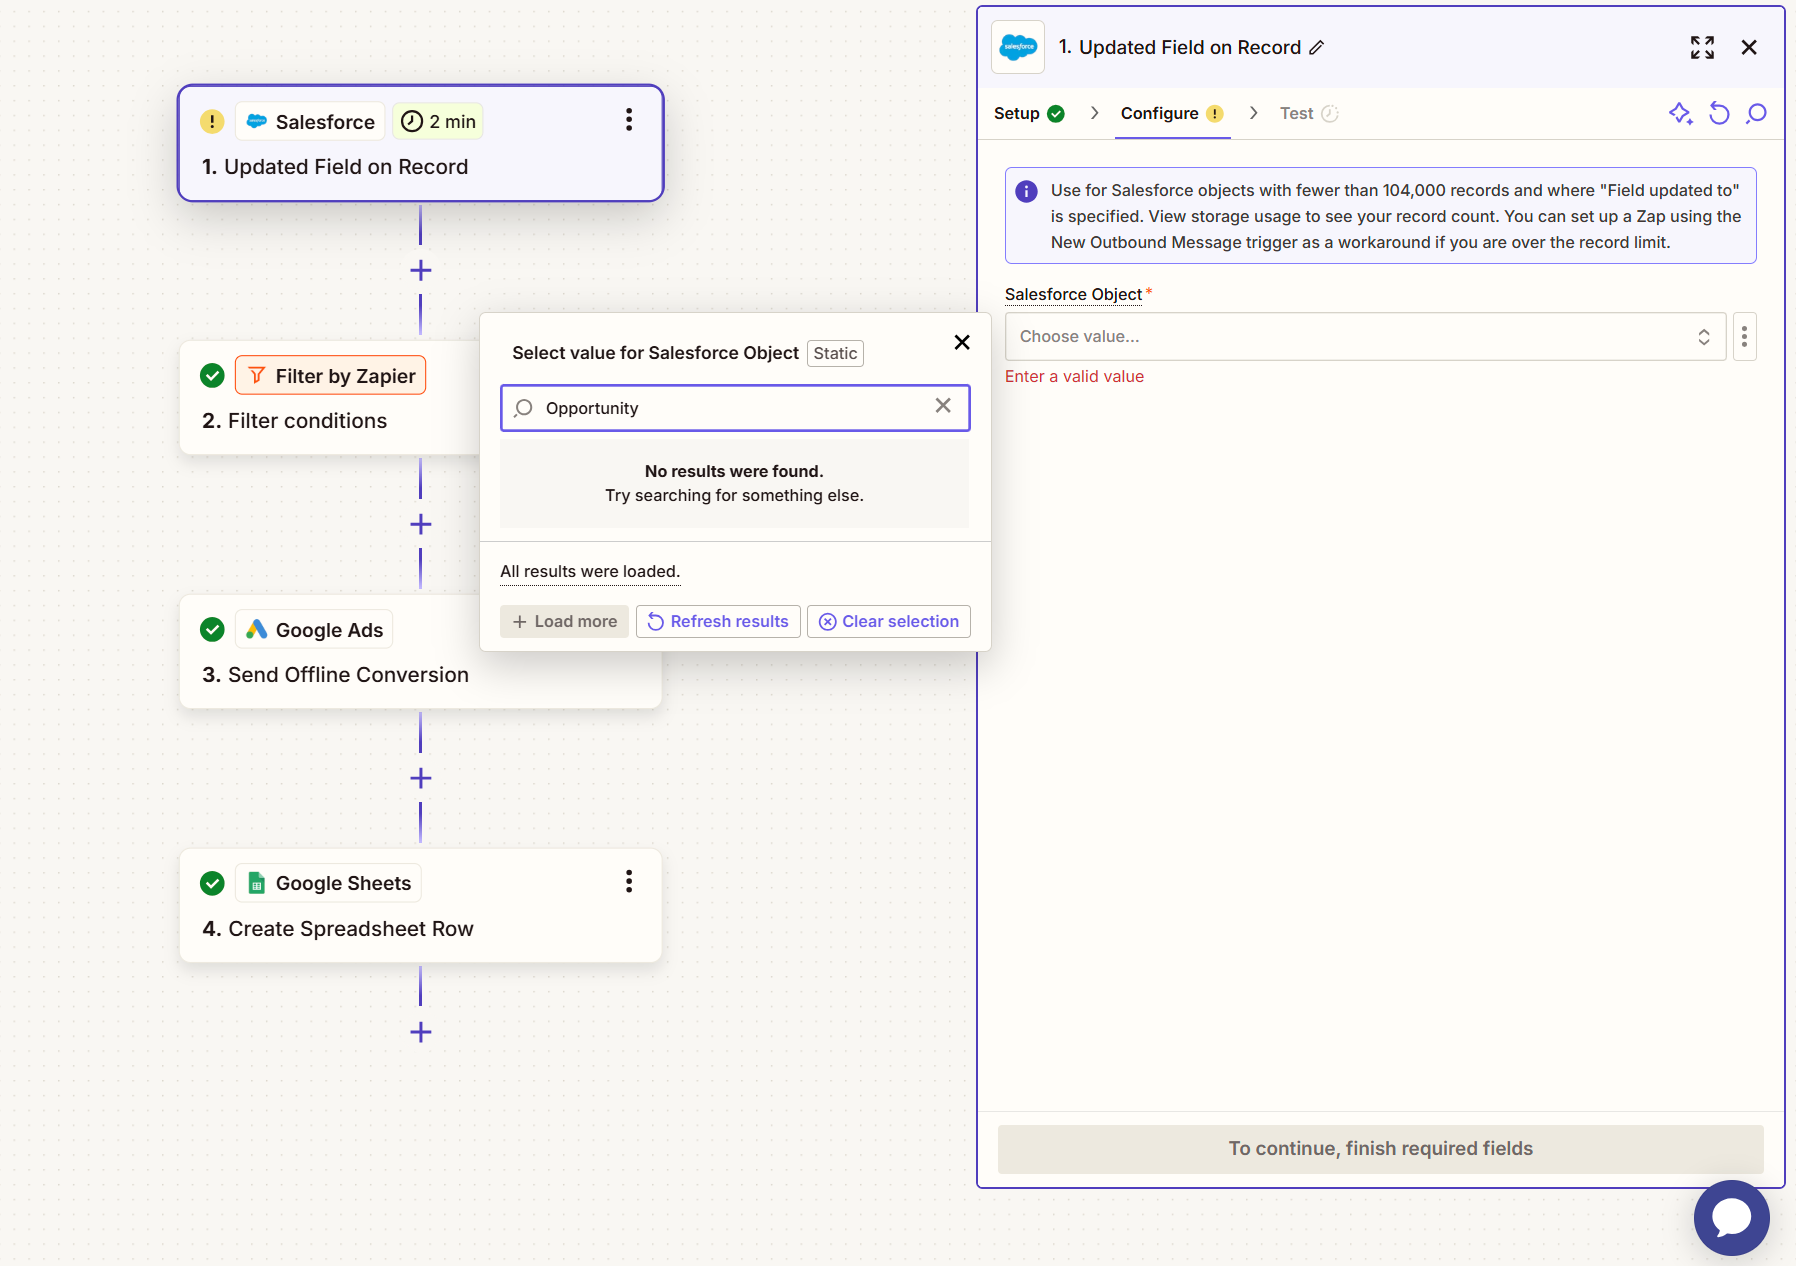Screen dimensions: 1796x1266
Task: Click the Google Ads app badge
Action: [315, 630]
